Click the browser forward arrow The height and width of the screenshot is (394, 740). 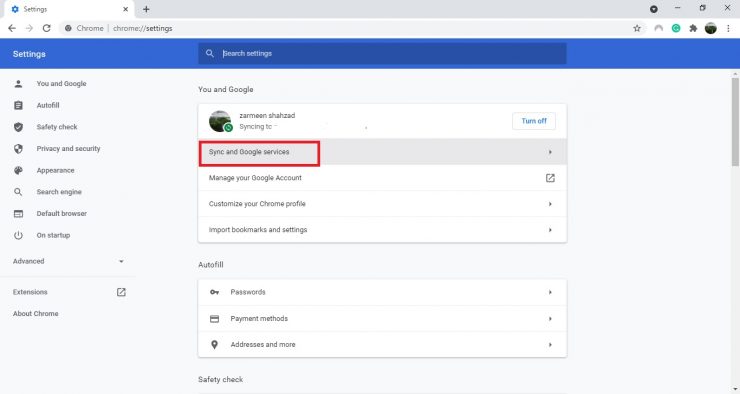click(x=29, y=28)
